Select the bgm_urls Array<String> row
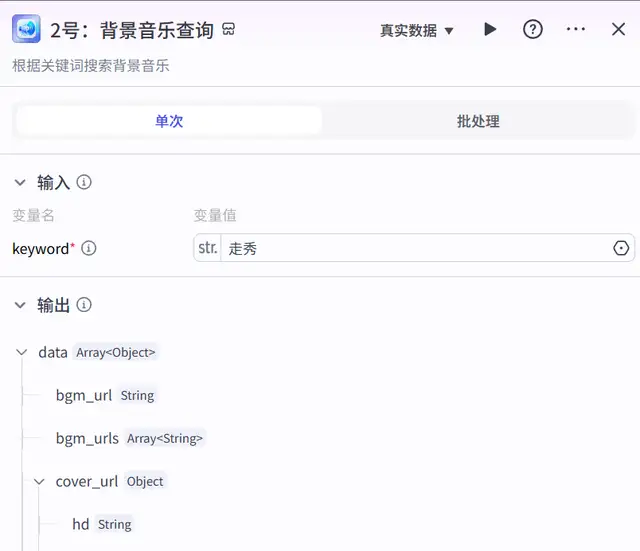640x551 pixels. click(129, 438)
